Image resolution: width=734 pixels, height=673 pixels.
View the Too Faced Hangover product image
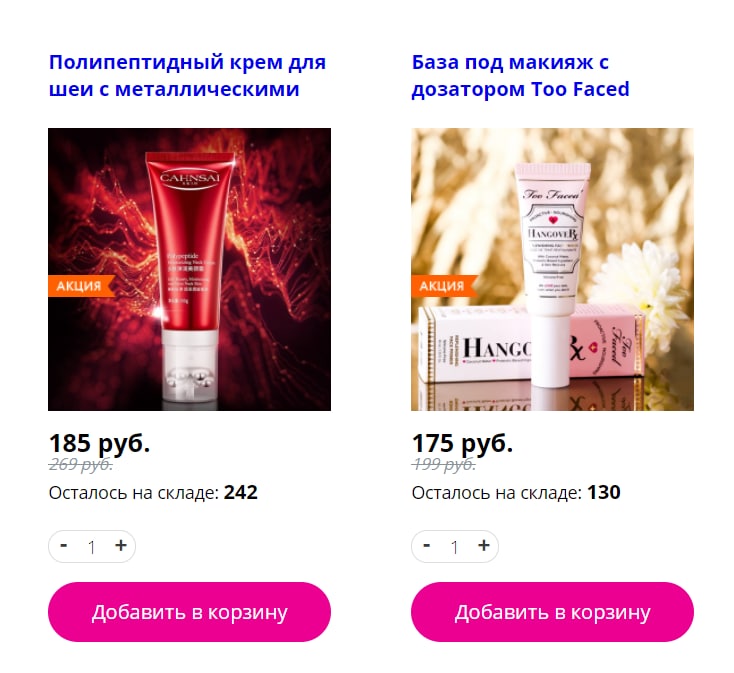(552, 270)
